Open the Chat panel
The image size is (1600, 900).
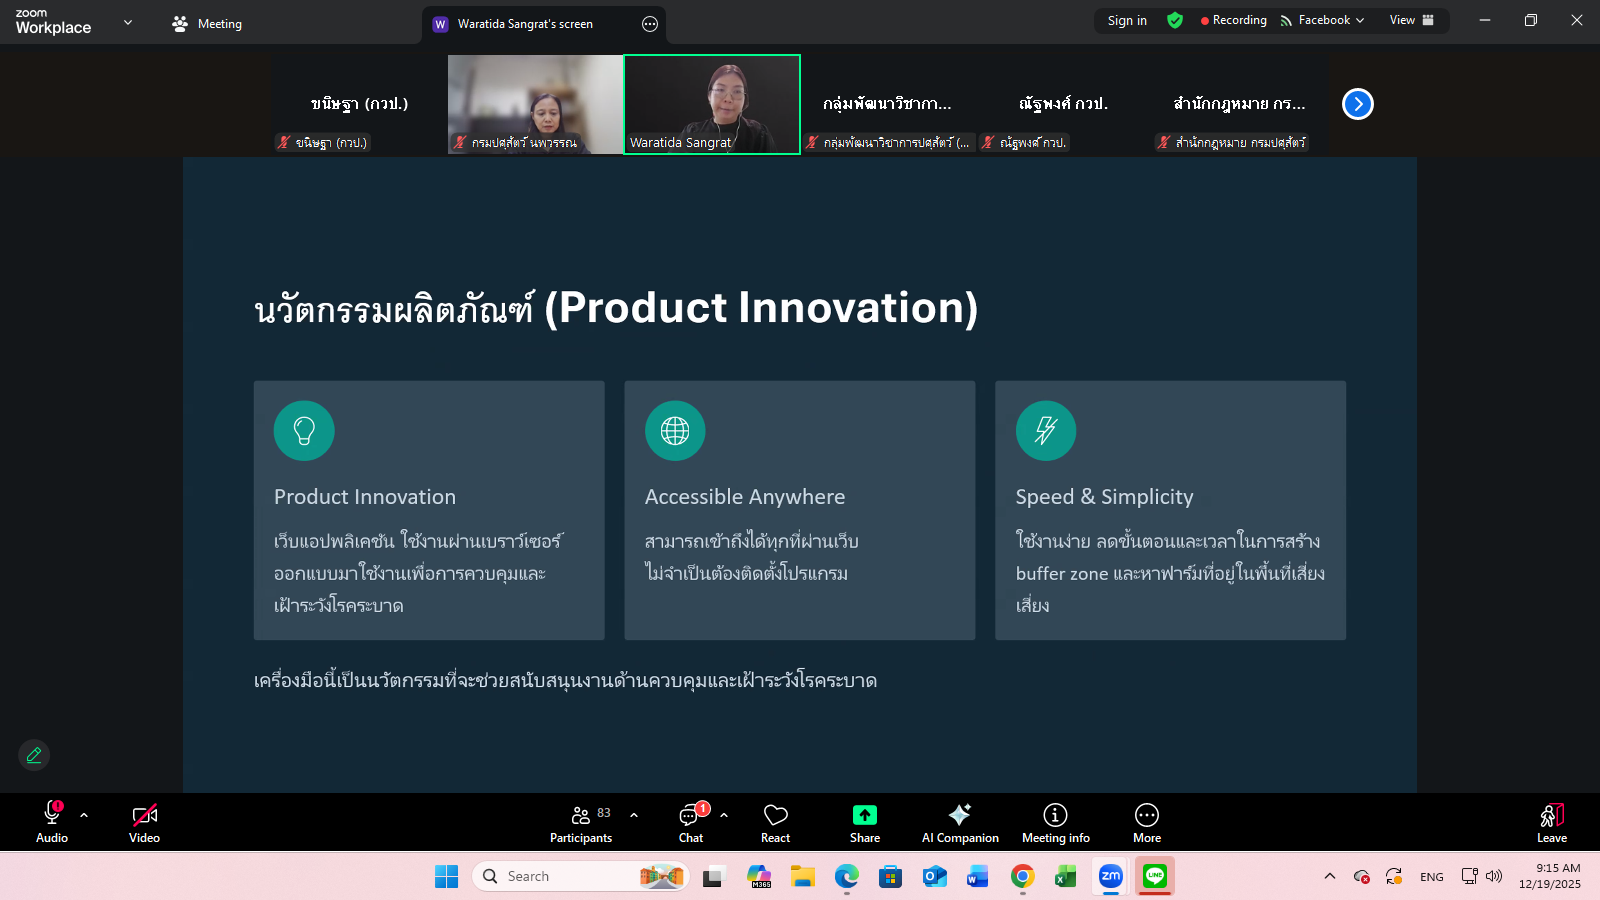point(691,823)
